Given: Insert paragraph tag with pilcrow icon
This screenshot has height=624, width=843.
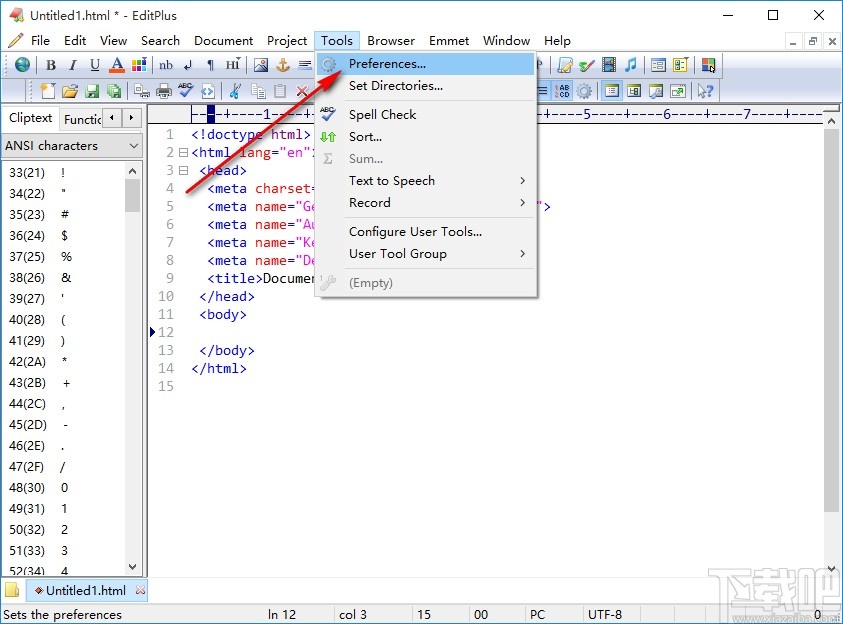Looking at the screenshot, I should (210, 65).
